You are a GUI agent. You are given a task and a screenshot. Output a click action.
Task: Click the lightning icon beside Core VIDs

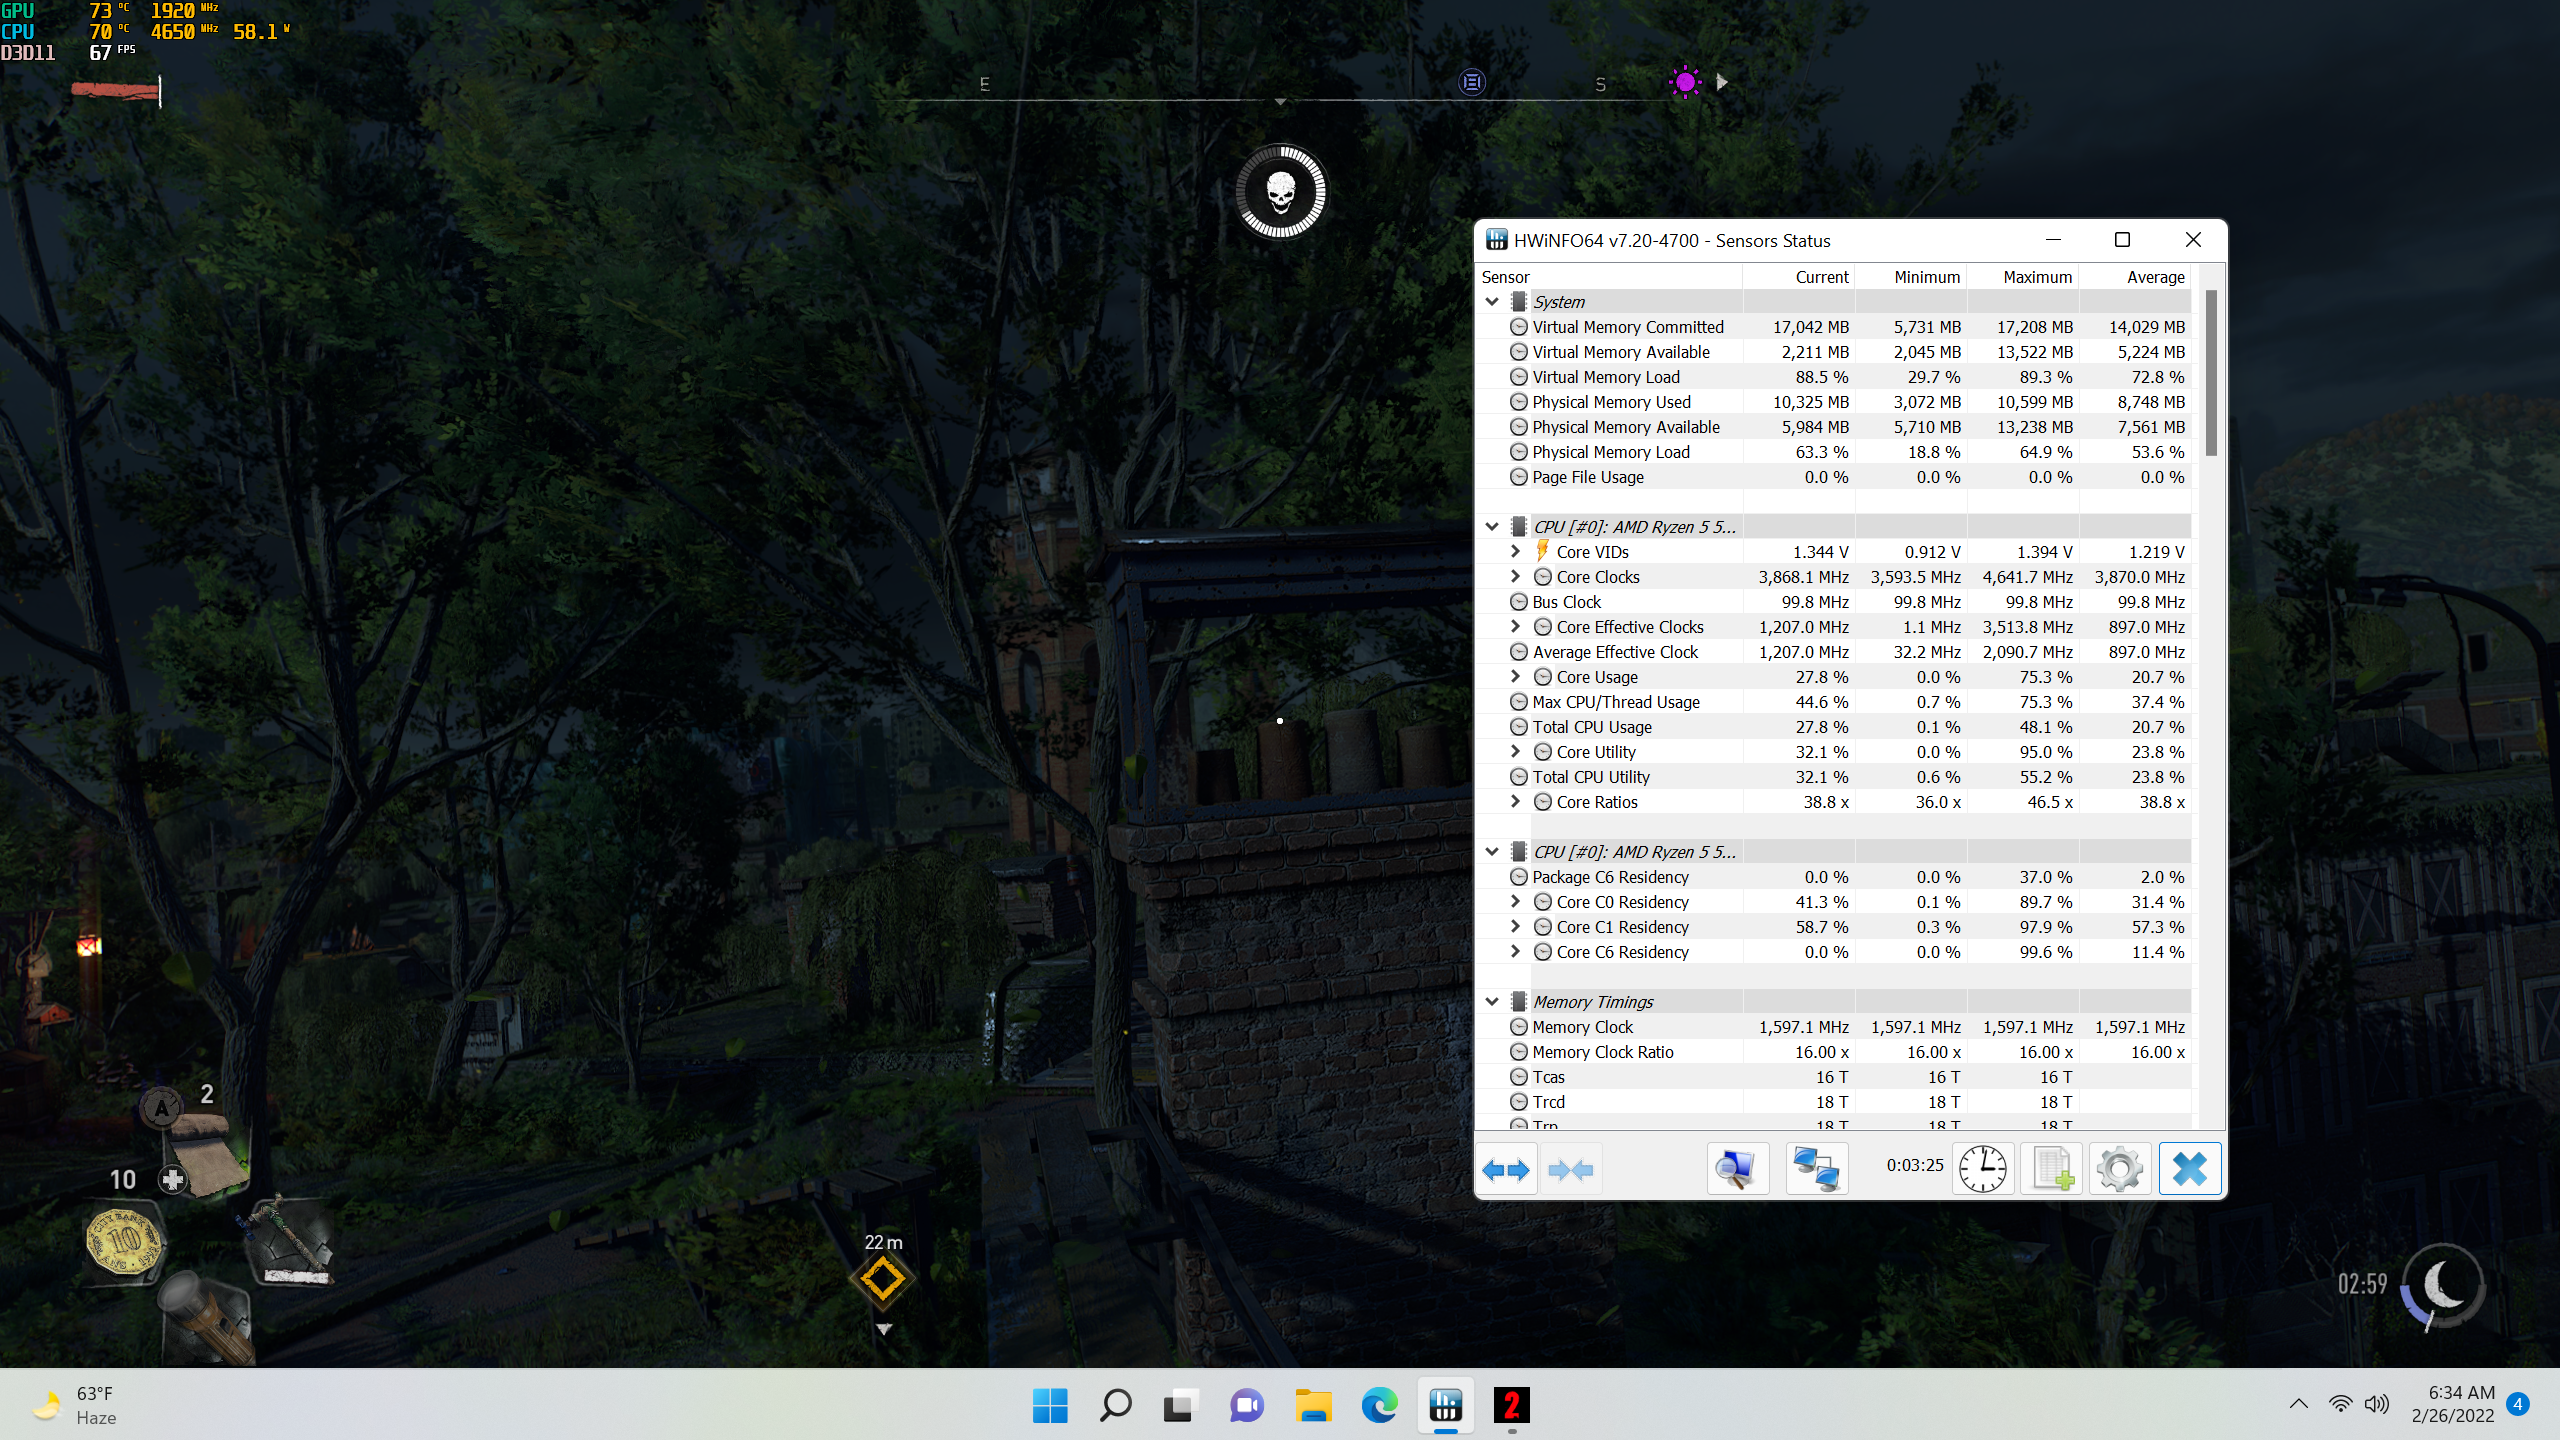coord(1543,551)
